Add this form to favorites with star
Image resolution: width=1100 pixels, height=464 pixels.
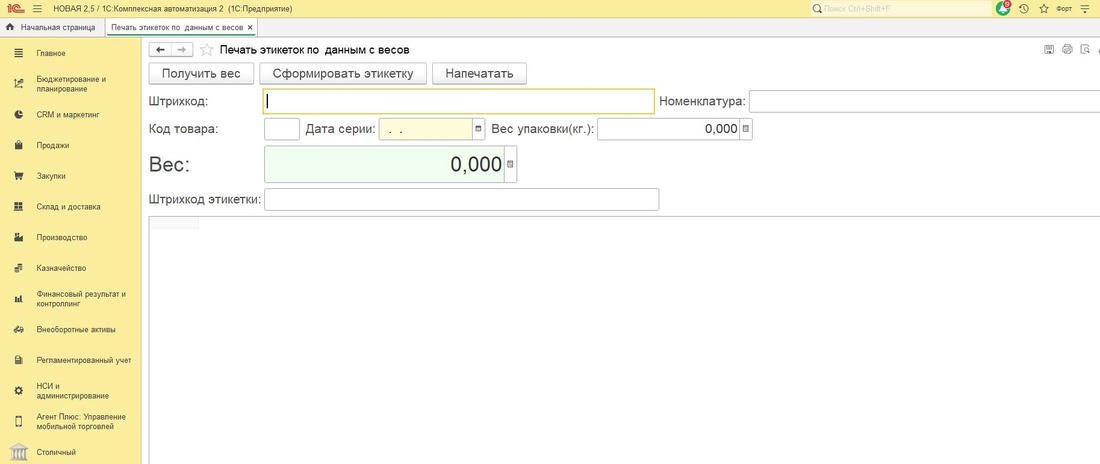coord(207,49)
